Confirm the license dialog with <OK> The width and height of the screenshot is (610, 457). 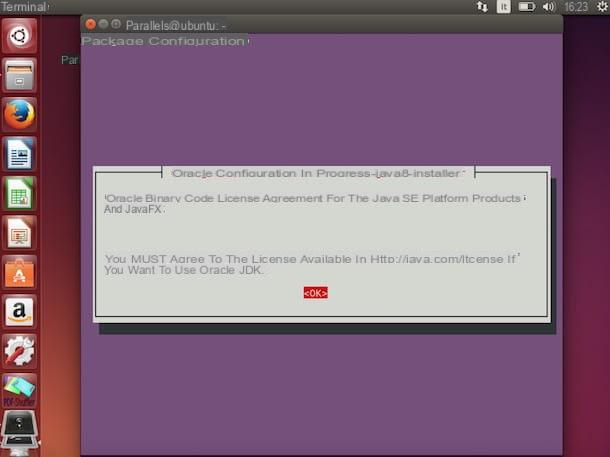316,293
